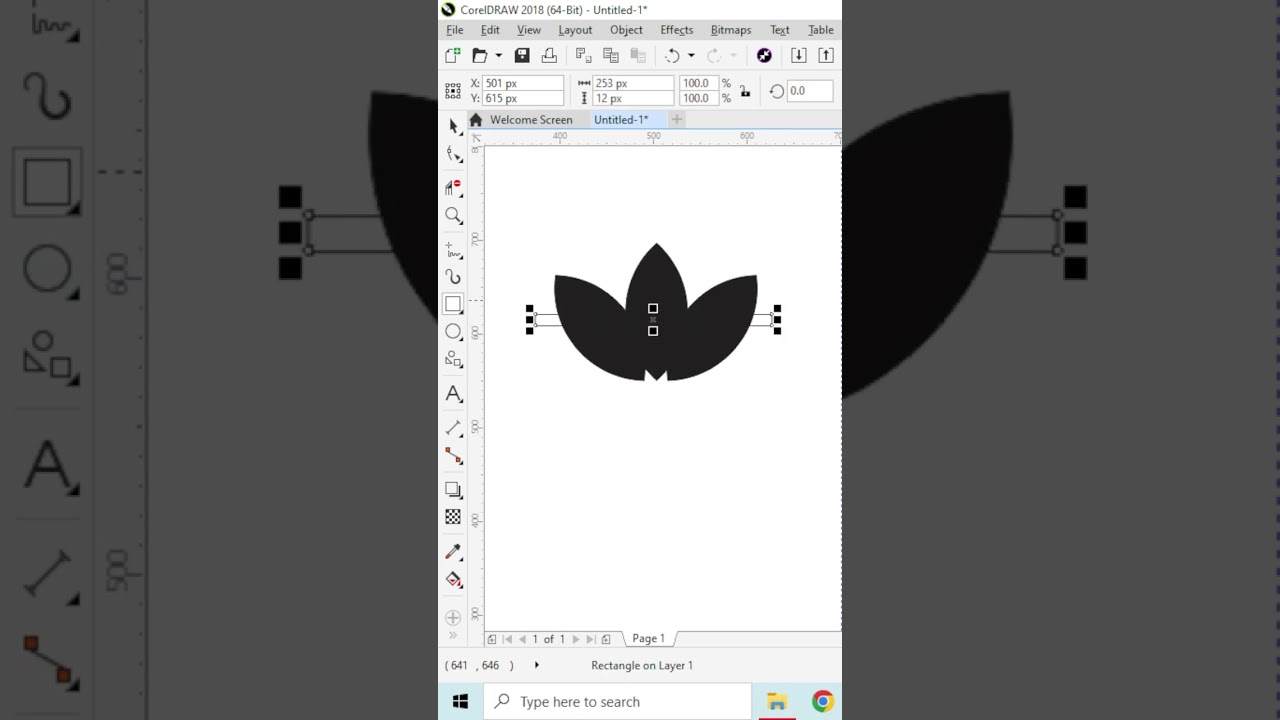Viewport: 1280px width, 720px height.
Task: Undo the last action
Action: 672,55
